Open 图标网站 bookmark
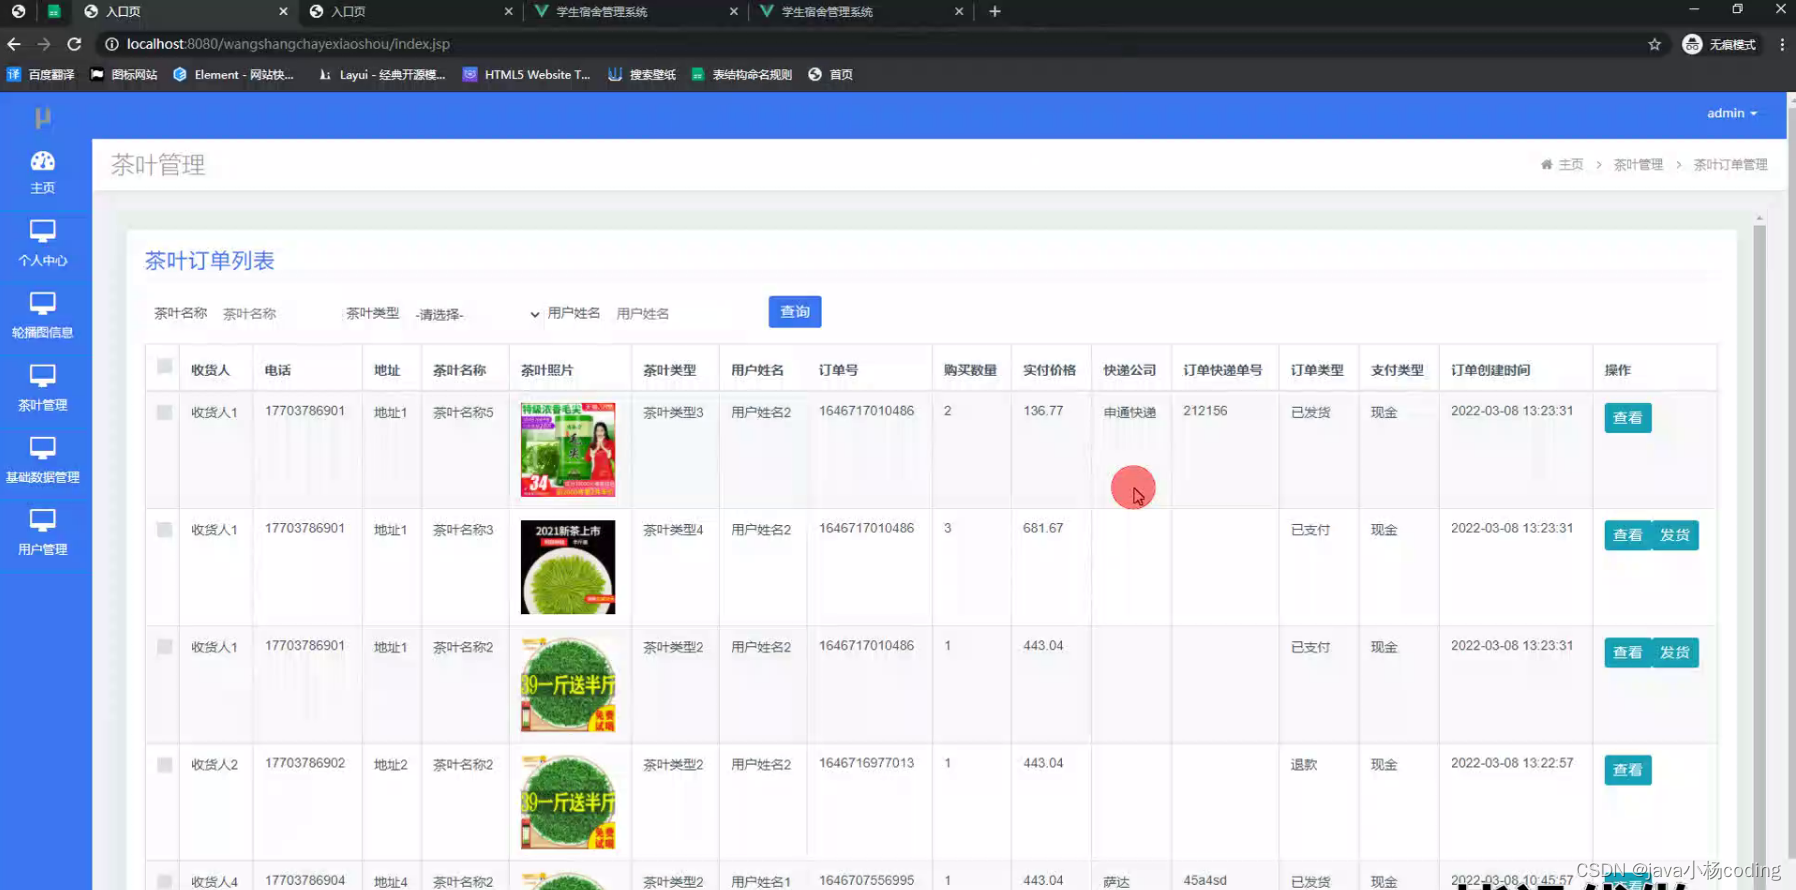 (124, 74)
